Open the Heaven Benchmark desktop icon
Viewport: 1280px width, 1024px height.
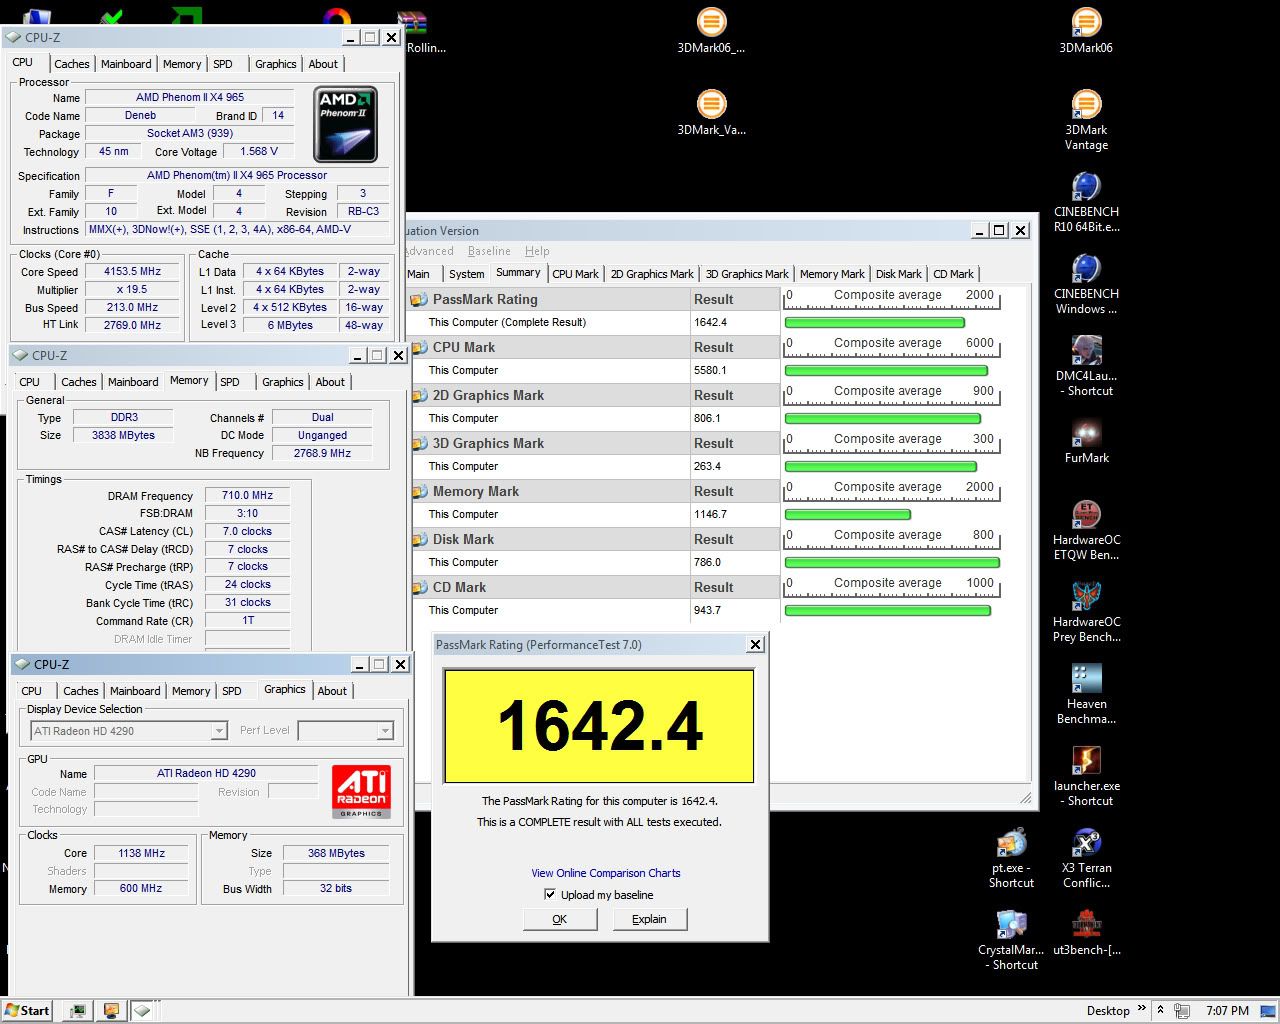1086,680
